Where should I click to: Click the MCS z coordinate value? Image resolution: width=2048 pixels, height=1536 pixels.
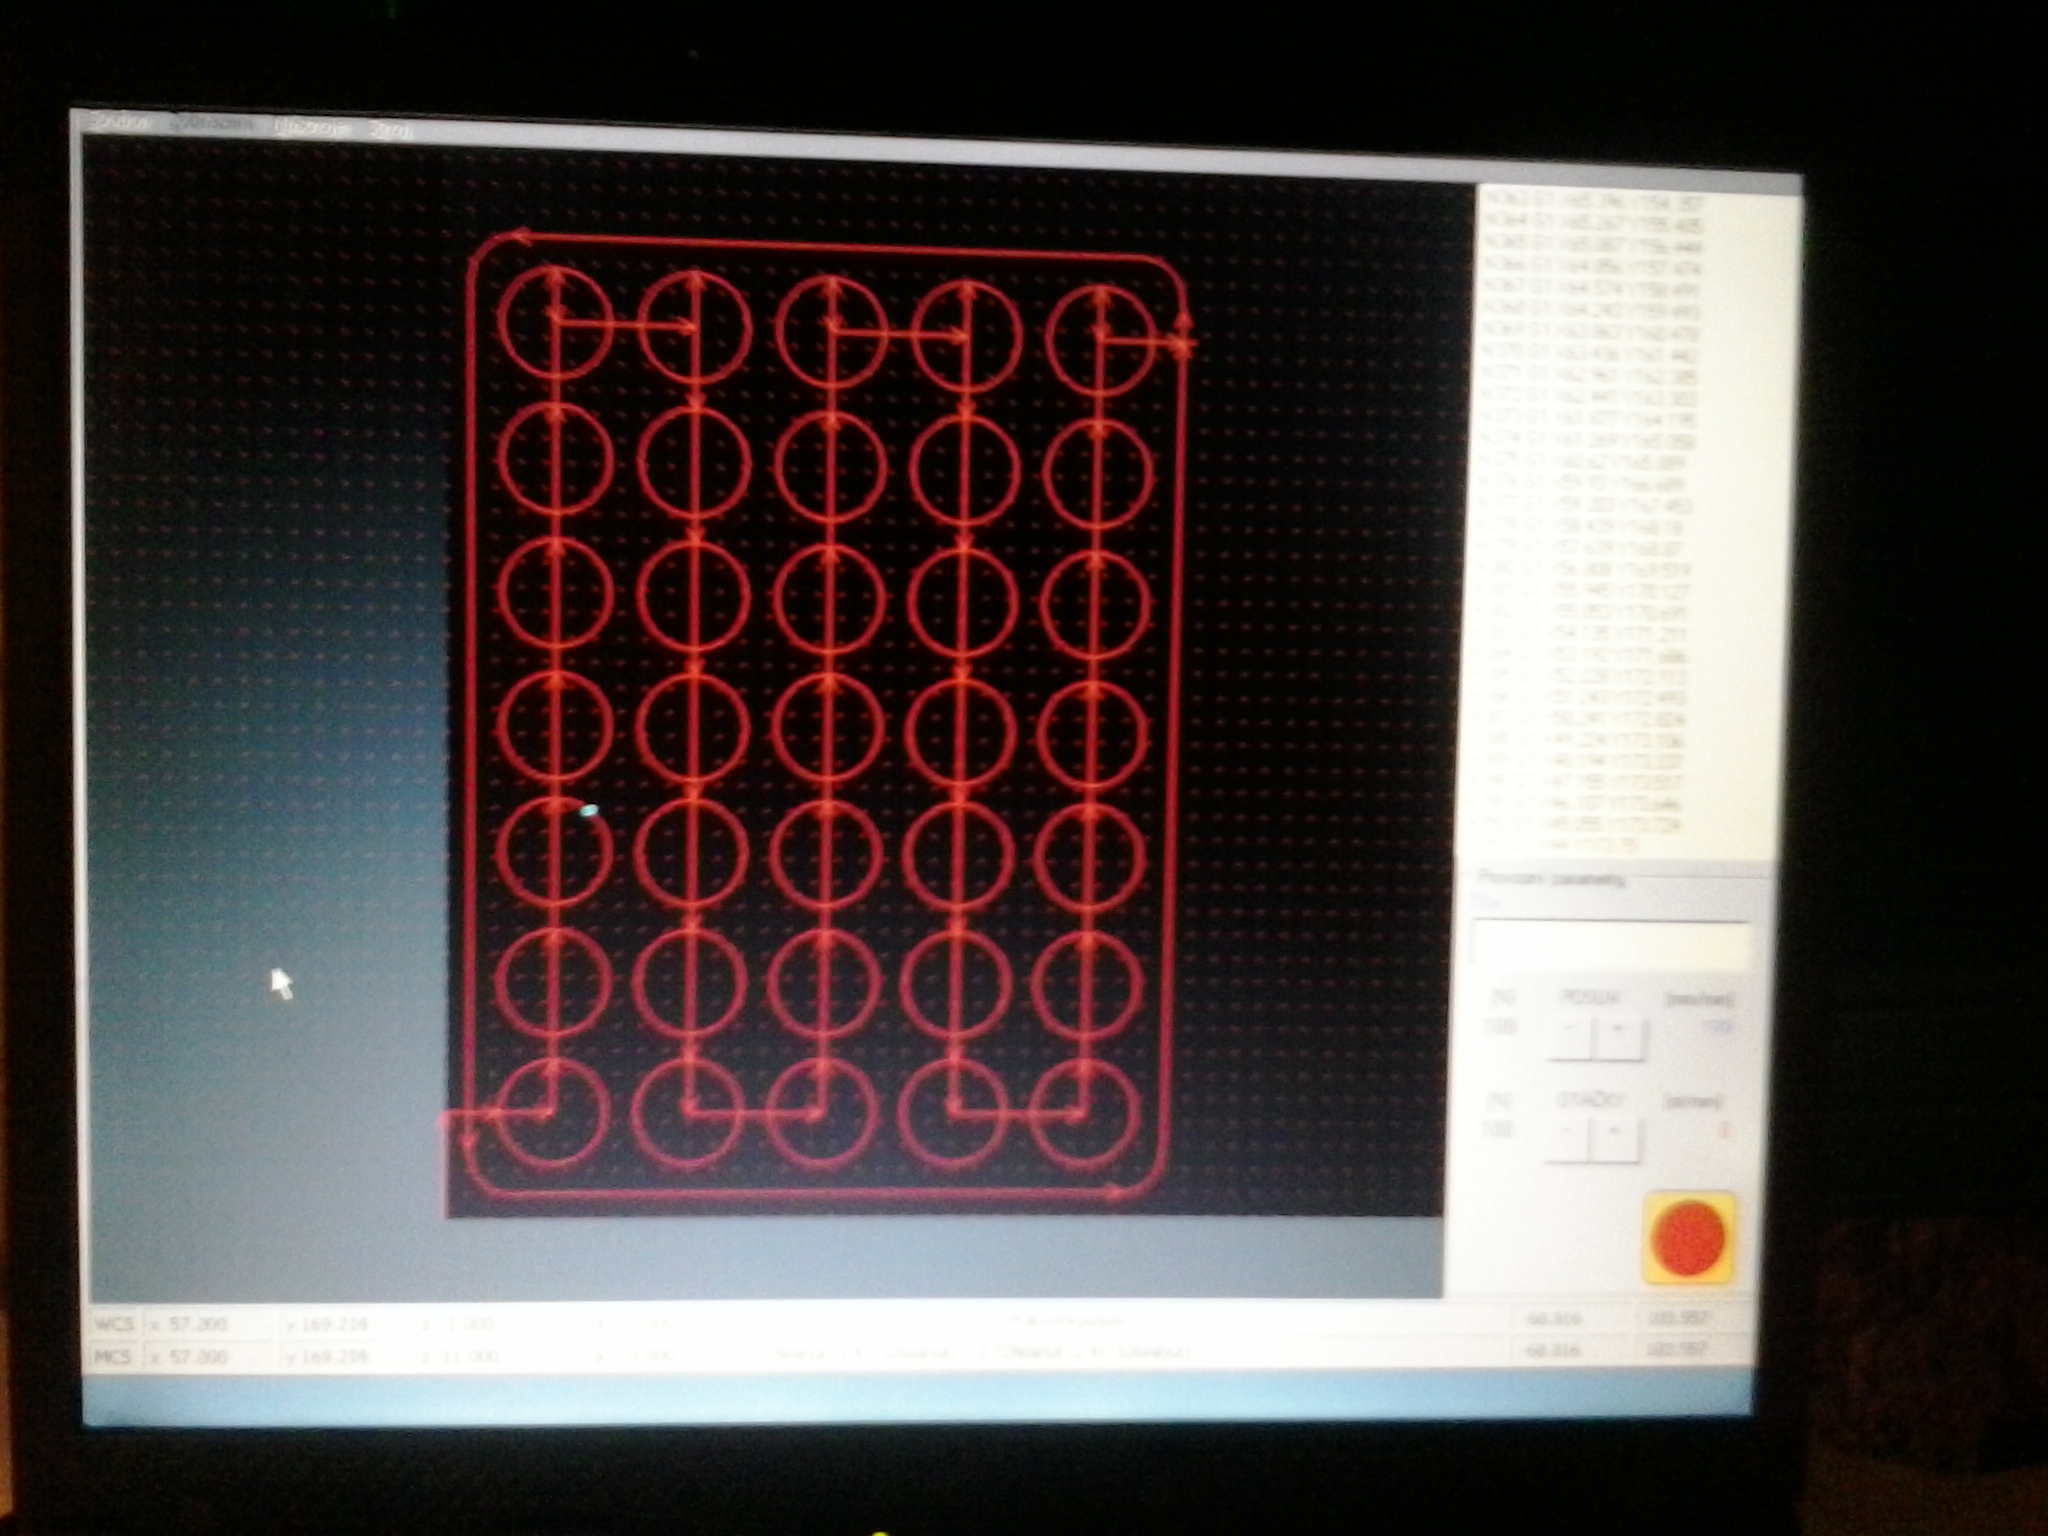click(468, 1356)
